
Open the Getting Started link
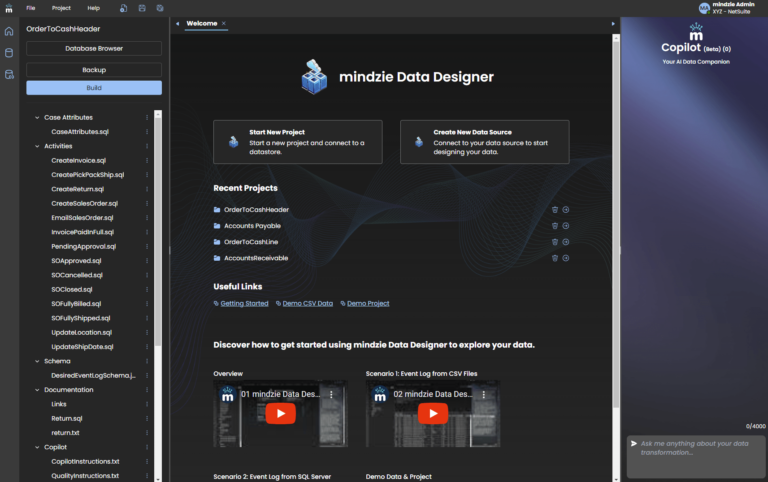[244, 304]
